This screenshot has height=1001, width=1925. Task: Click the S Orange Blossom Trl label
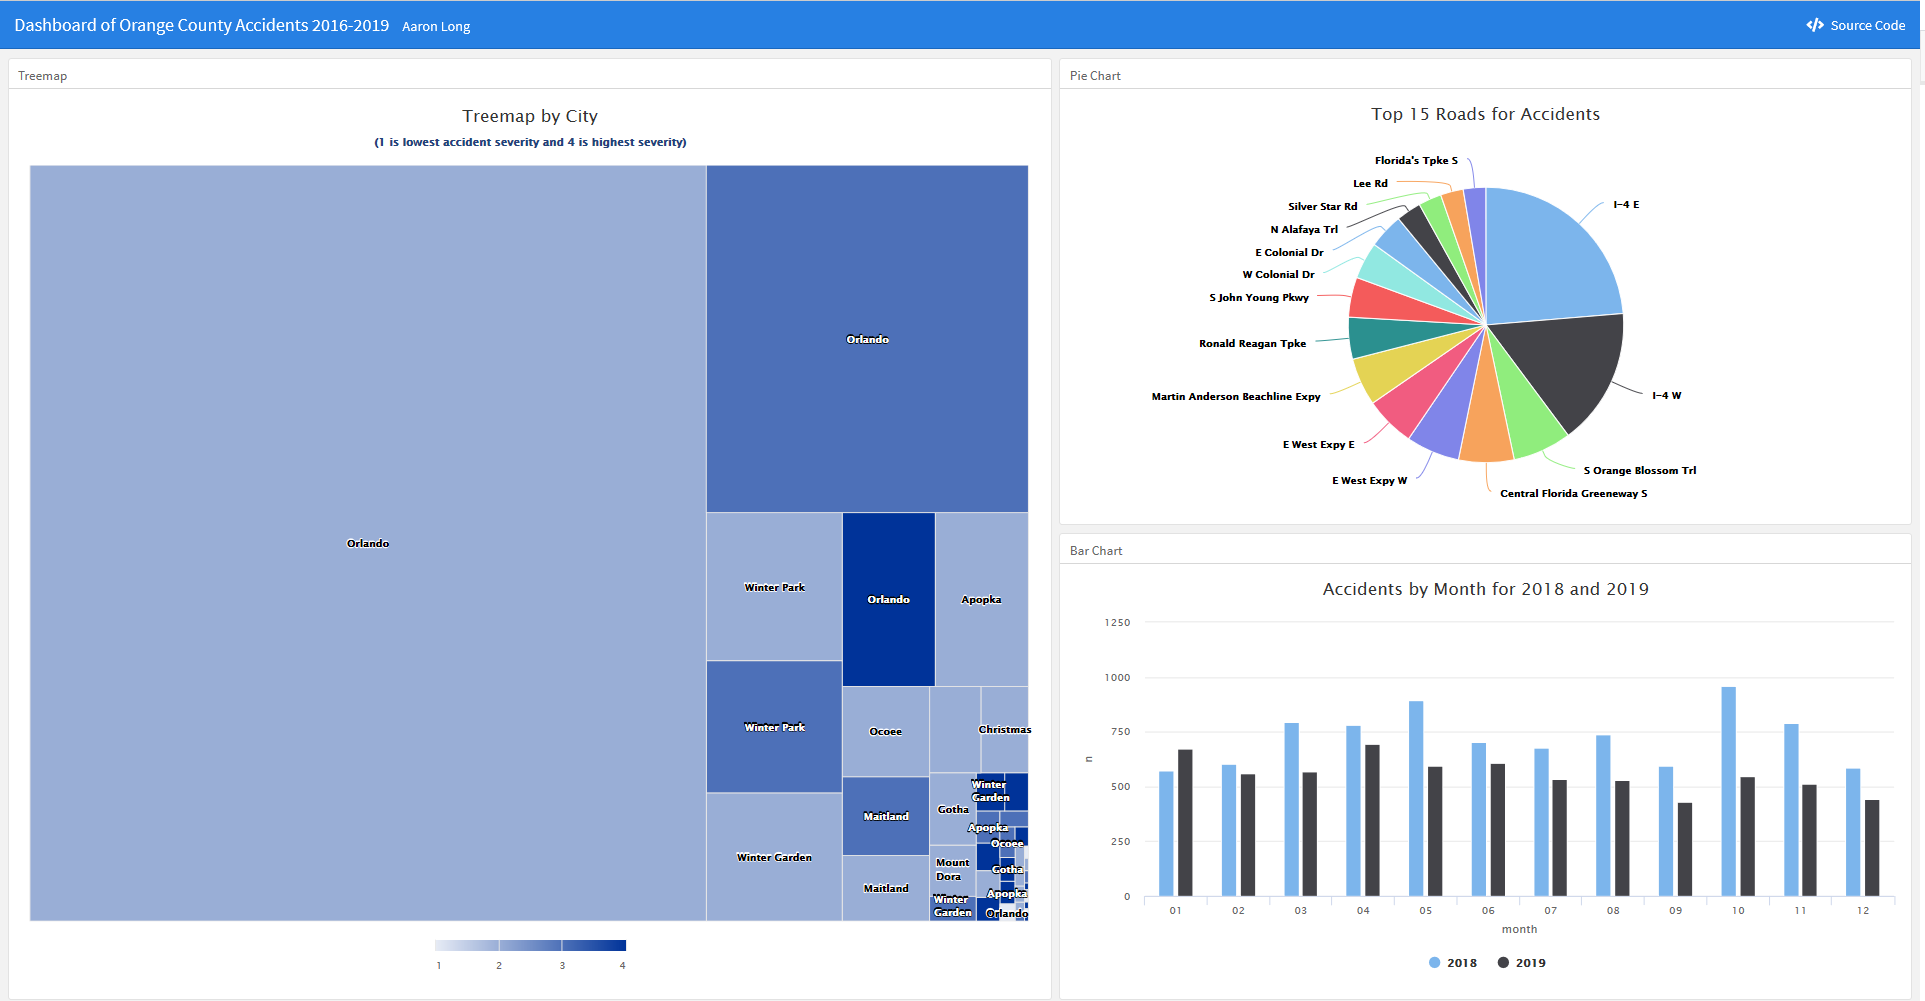click(x=1639, y=470)
